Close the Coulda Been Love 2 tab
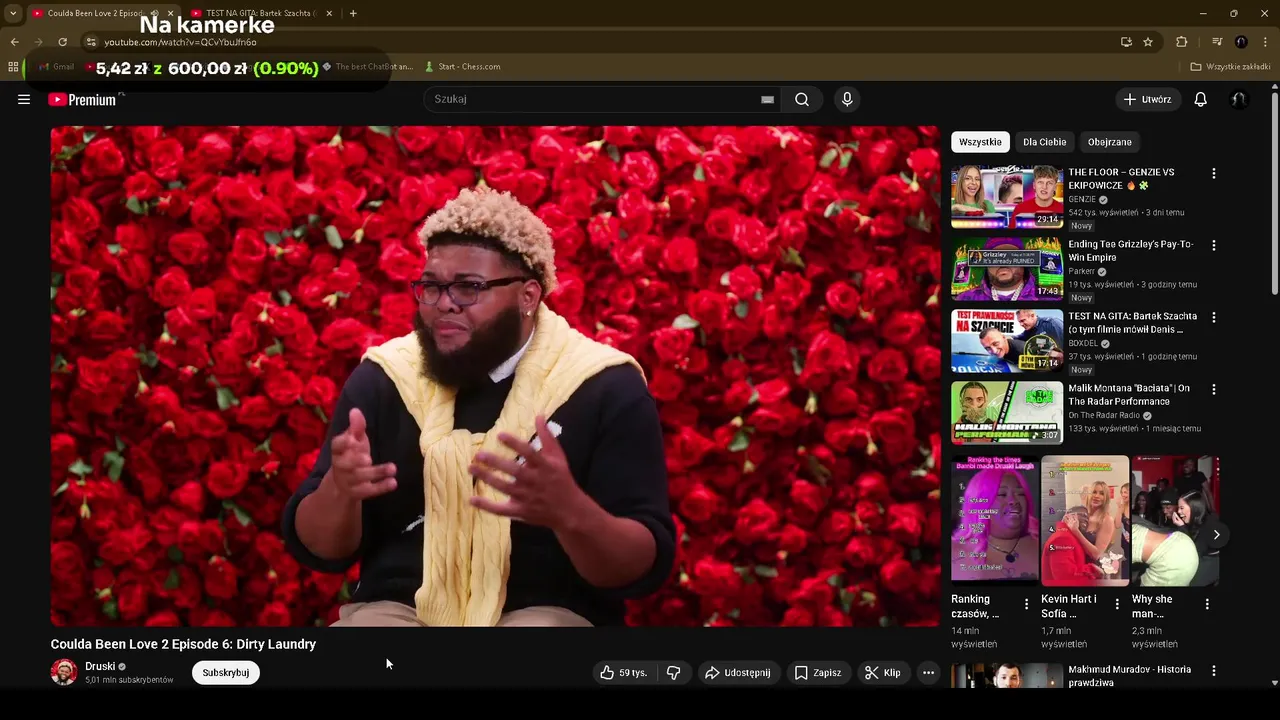 [169, 13]
